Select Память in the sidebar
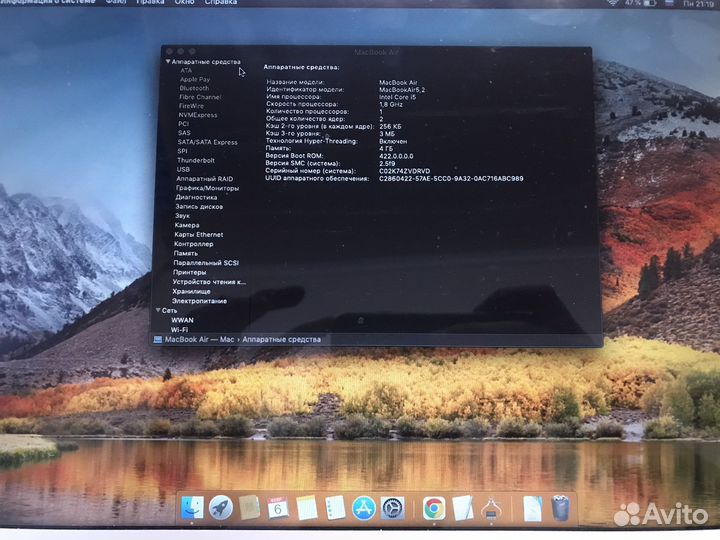The width and height of the screenshot is (720, 540). pyautogui.click(x=186, y=253)
